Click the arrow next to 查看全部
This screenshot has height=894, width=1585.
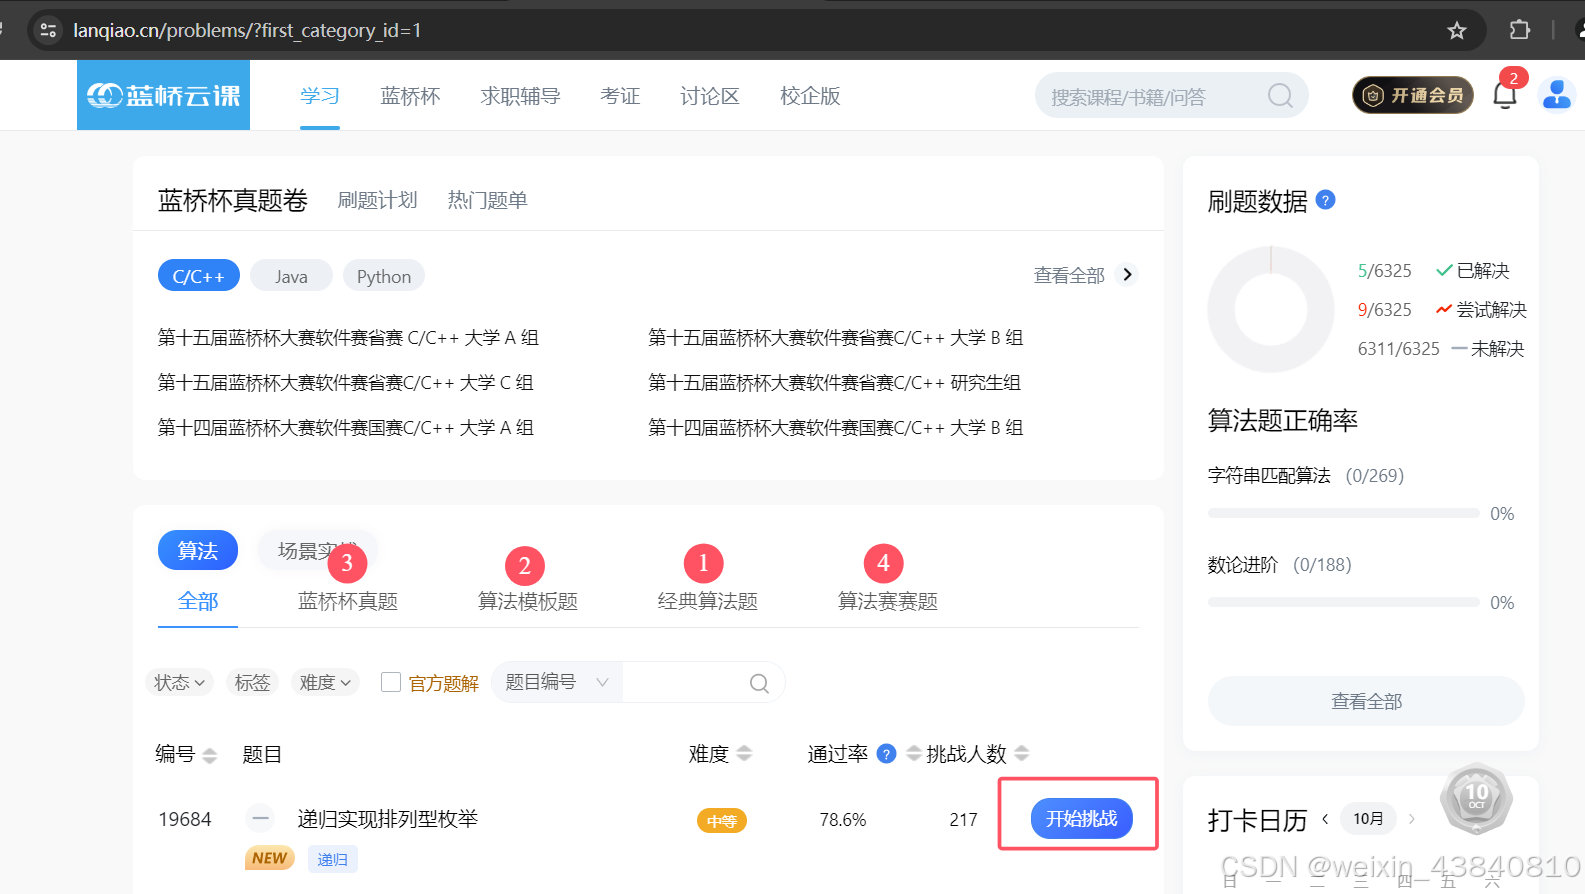[1127, 274]
